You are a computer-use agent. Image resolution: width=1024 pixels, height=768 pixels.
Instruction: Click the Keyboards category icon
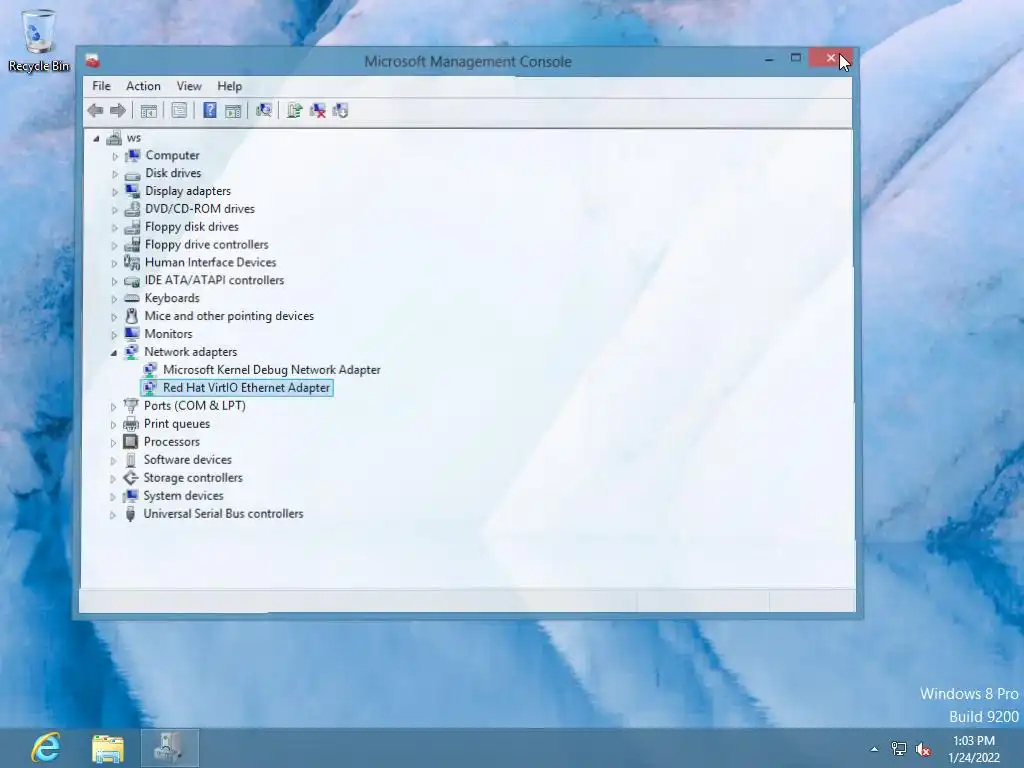click(x=132, y=298)
